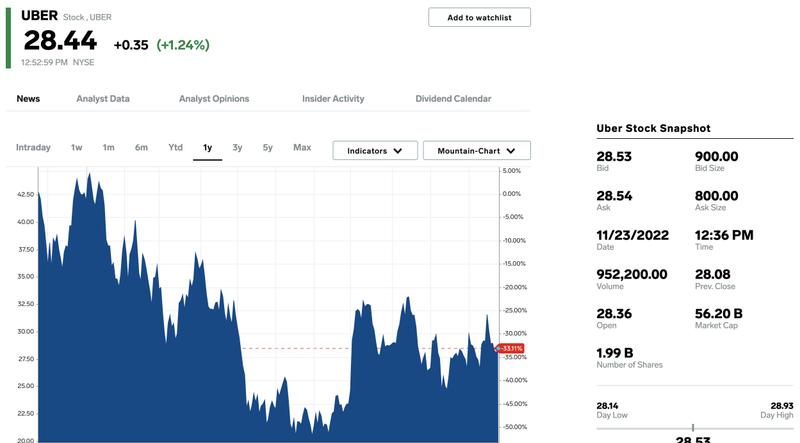Click the Volume value 952,200.00
Image resolution: width=800 pixels, height=443 pixels.
tap(632, 274)
